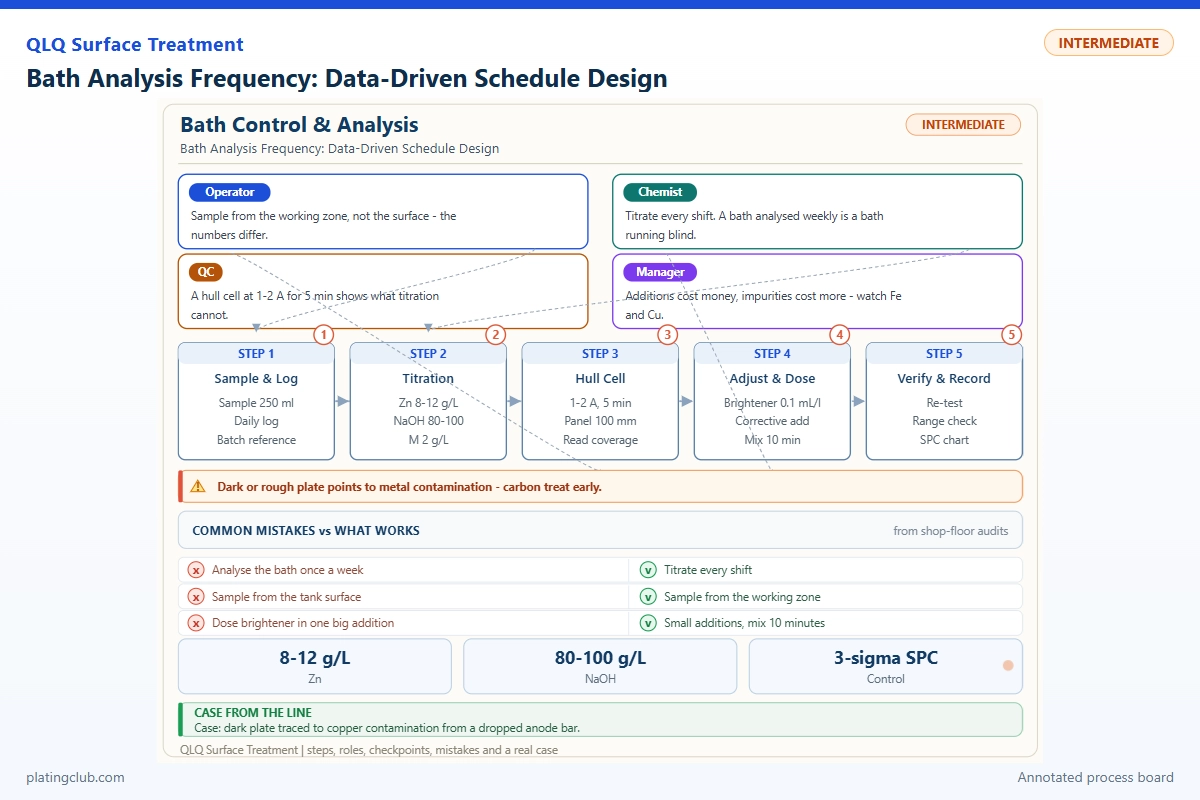The height and width of the screenshot is (800, 1200).
Task: Click the '8-12 g/L' Zn stat card
Action: click(x=315, y=666)
